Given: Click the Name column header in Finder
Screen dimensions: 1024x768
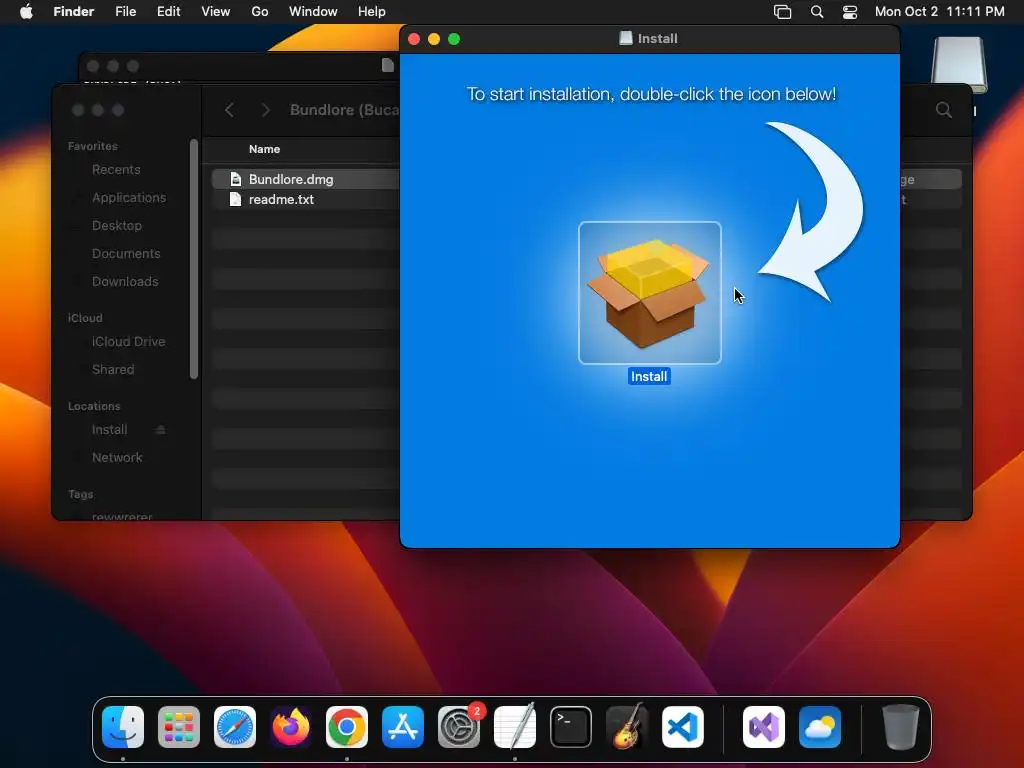Looking at the screenshot, I should tap(264, 150).
